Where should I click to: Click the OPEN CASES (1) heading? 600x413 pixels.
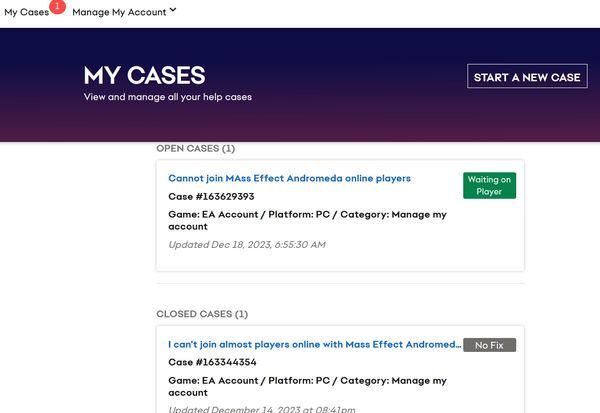click(196, 149)
